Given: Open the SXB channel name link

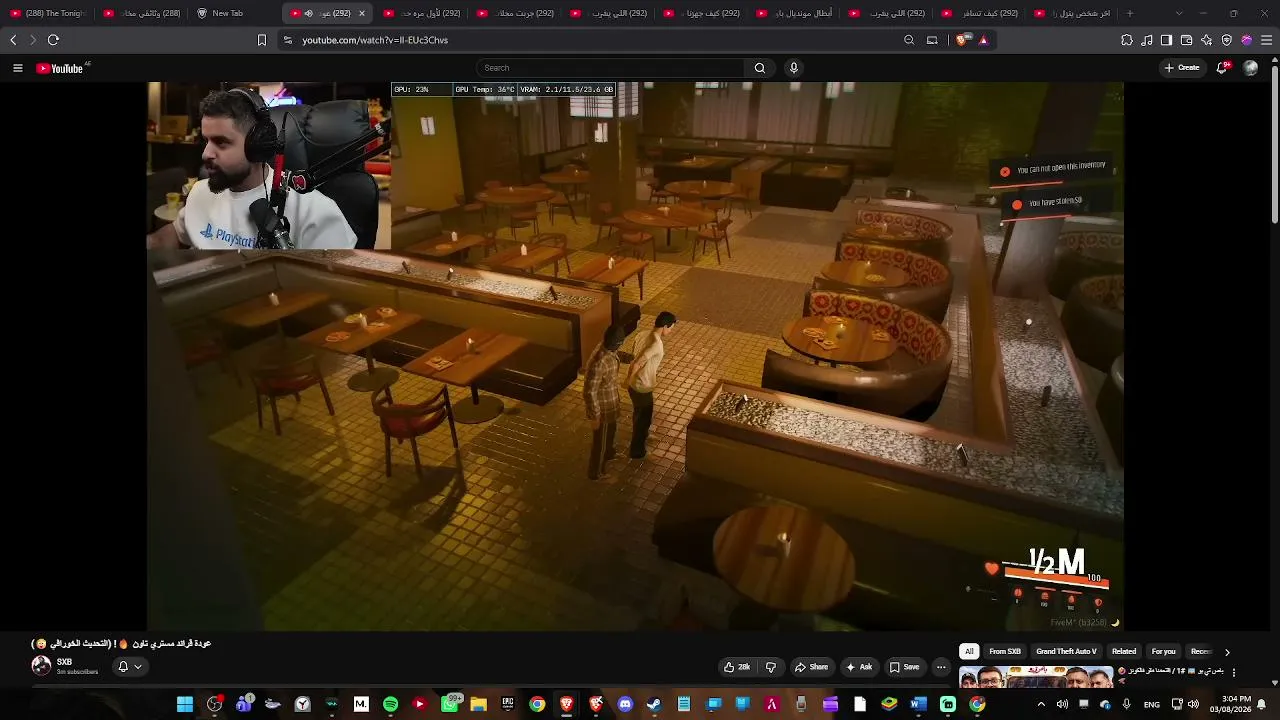Looking at the screenshot, I should pos(64,662).
